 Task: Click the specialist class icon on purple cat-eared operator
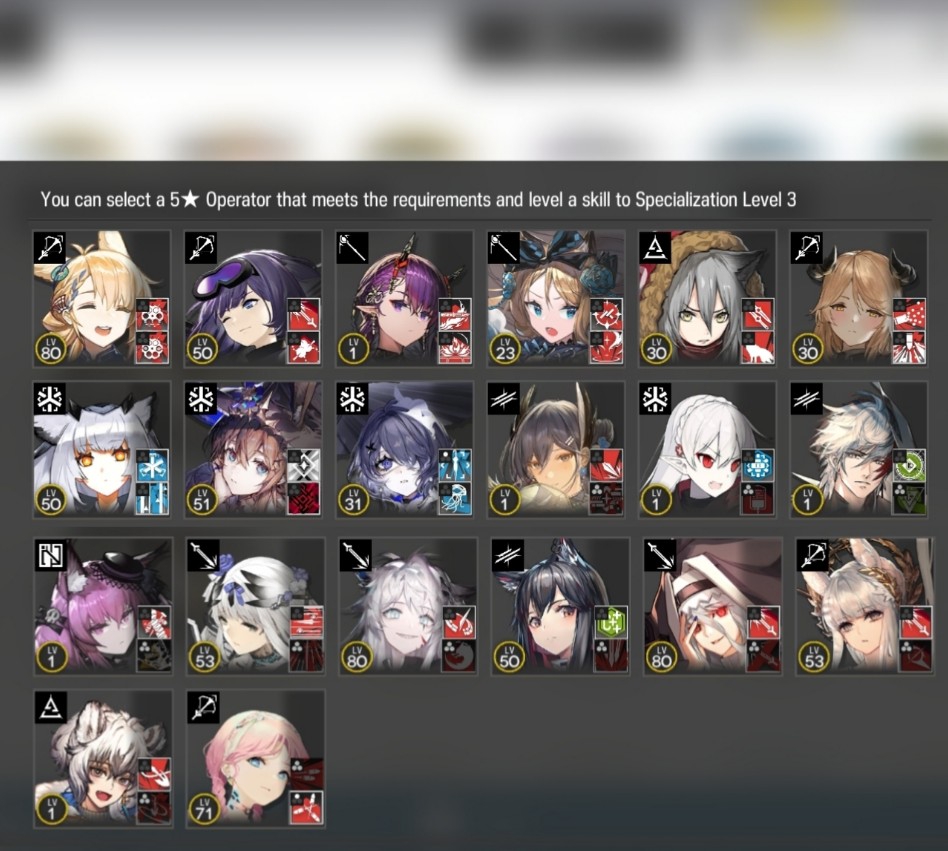[x=51, y=555]
